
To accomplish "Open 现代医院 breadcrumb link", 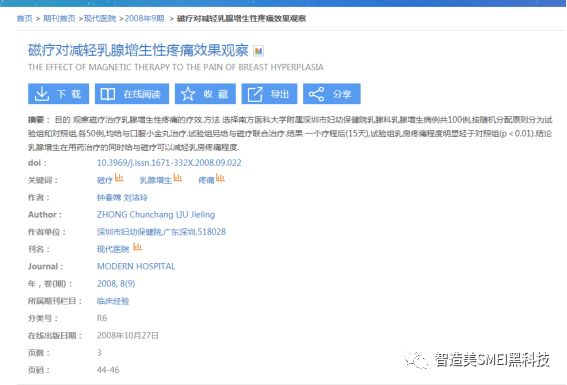I will (100, 18).
